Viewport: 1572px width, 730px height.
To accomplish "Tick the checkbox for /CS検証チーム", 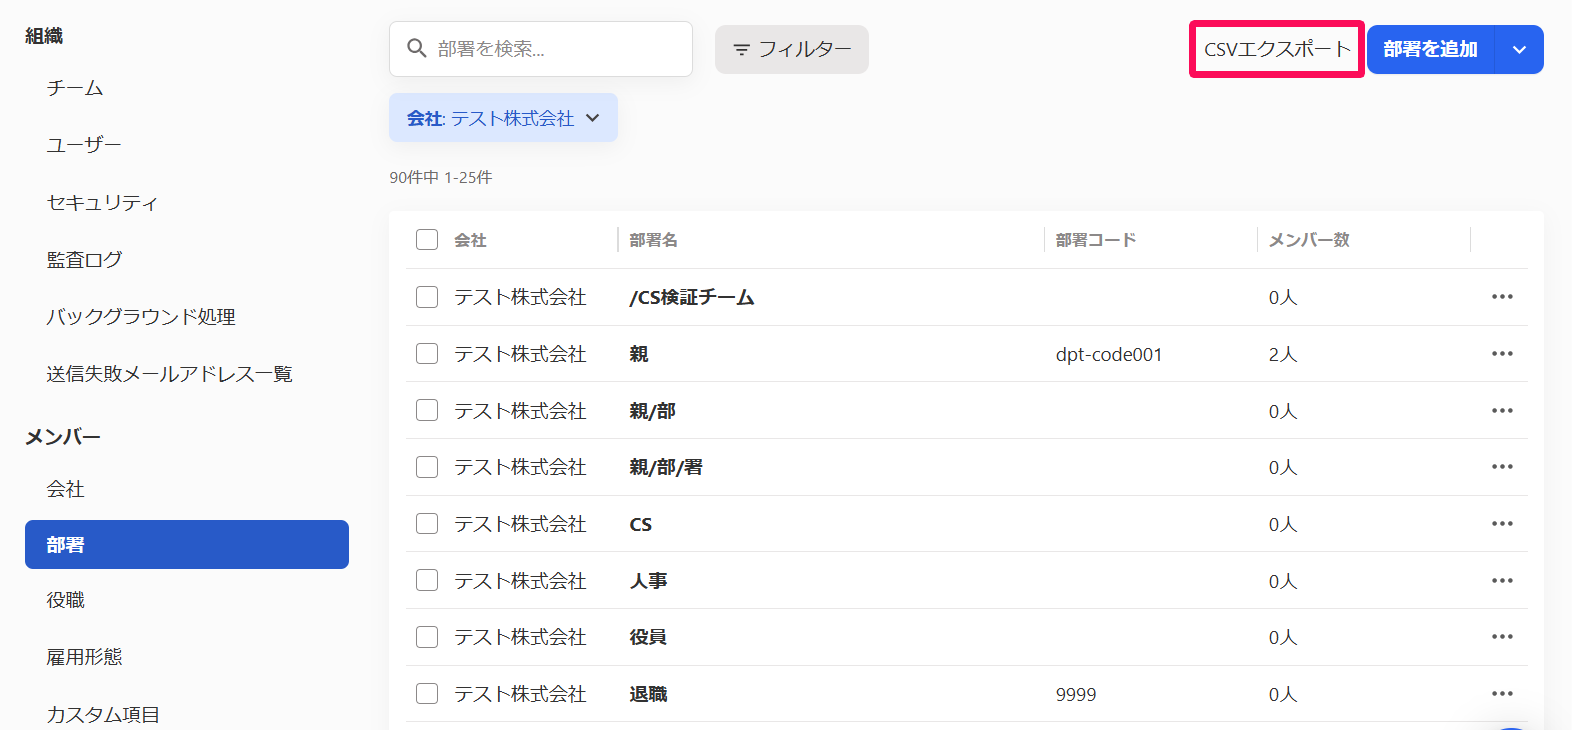I will tap(427, 297).
